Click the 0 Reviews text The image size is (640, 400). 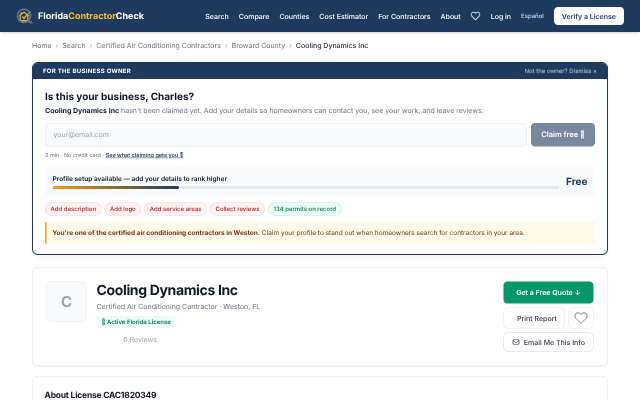[x=140, y=340]
